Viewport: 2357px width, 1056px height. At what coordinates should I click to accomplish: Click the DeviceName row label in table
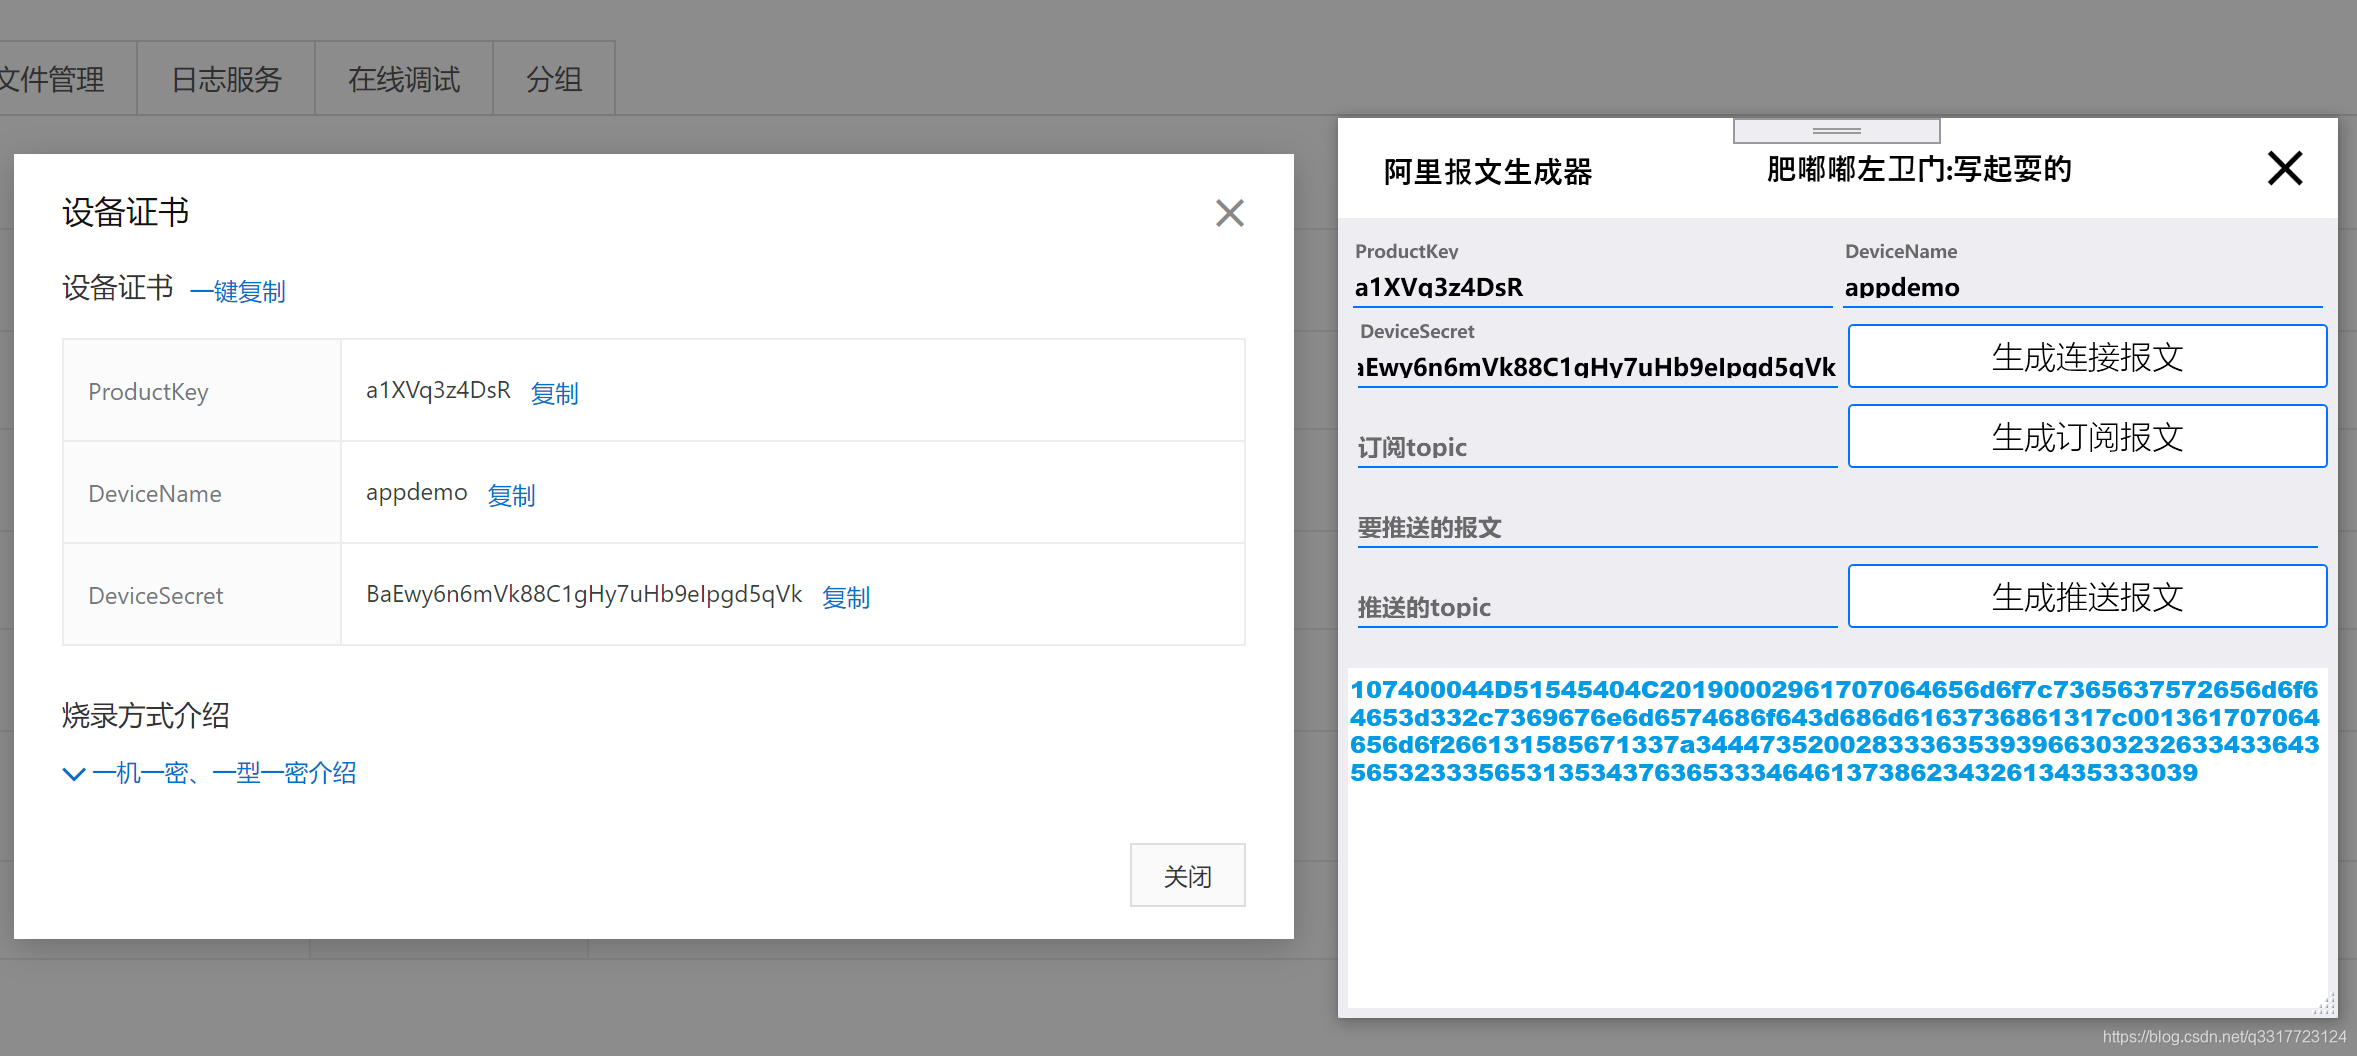(x=155, y=494)
